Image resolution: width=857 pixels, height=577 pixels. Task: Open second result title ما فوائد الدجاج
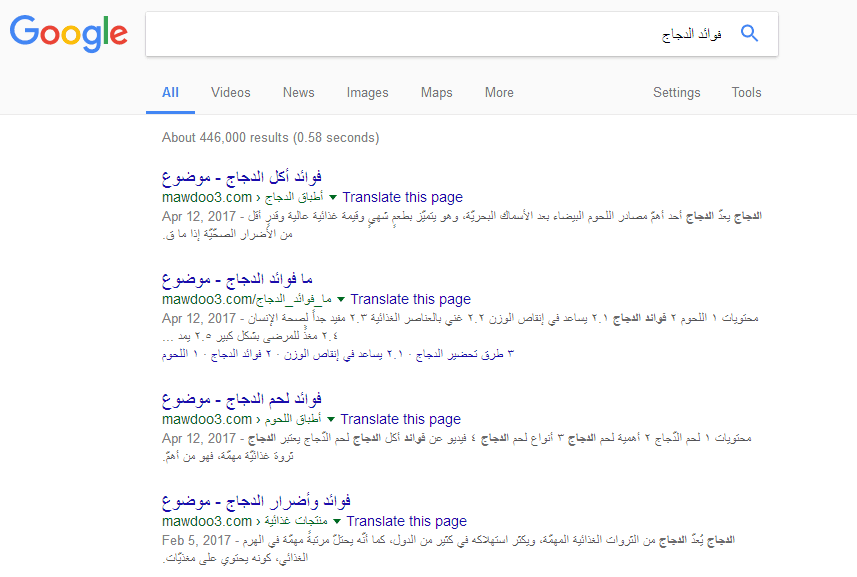click(237, 279)
